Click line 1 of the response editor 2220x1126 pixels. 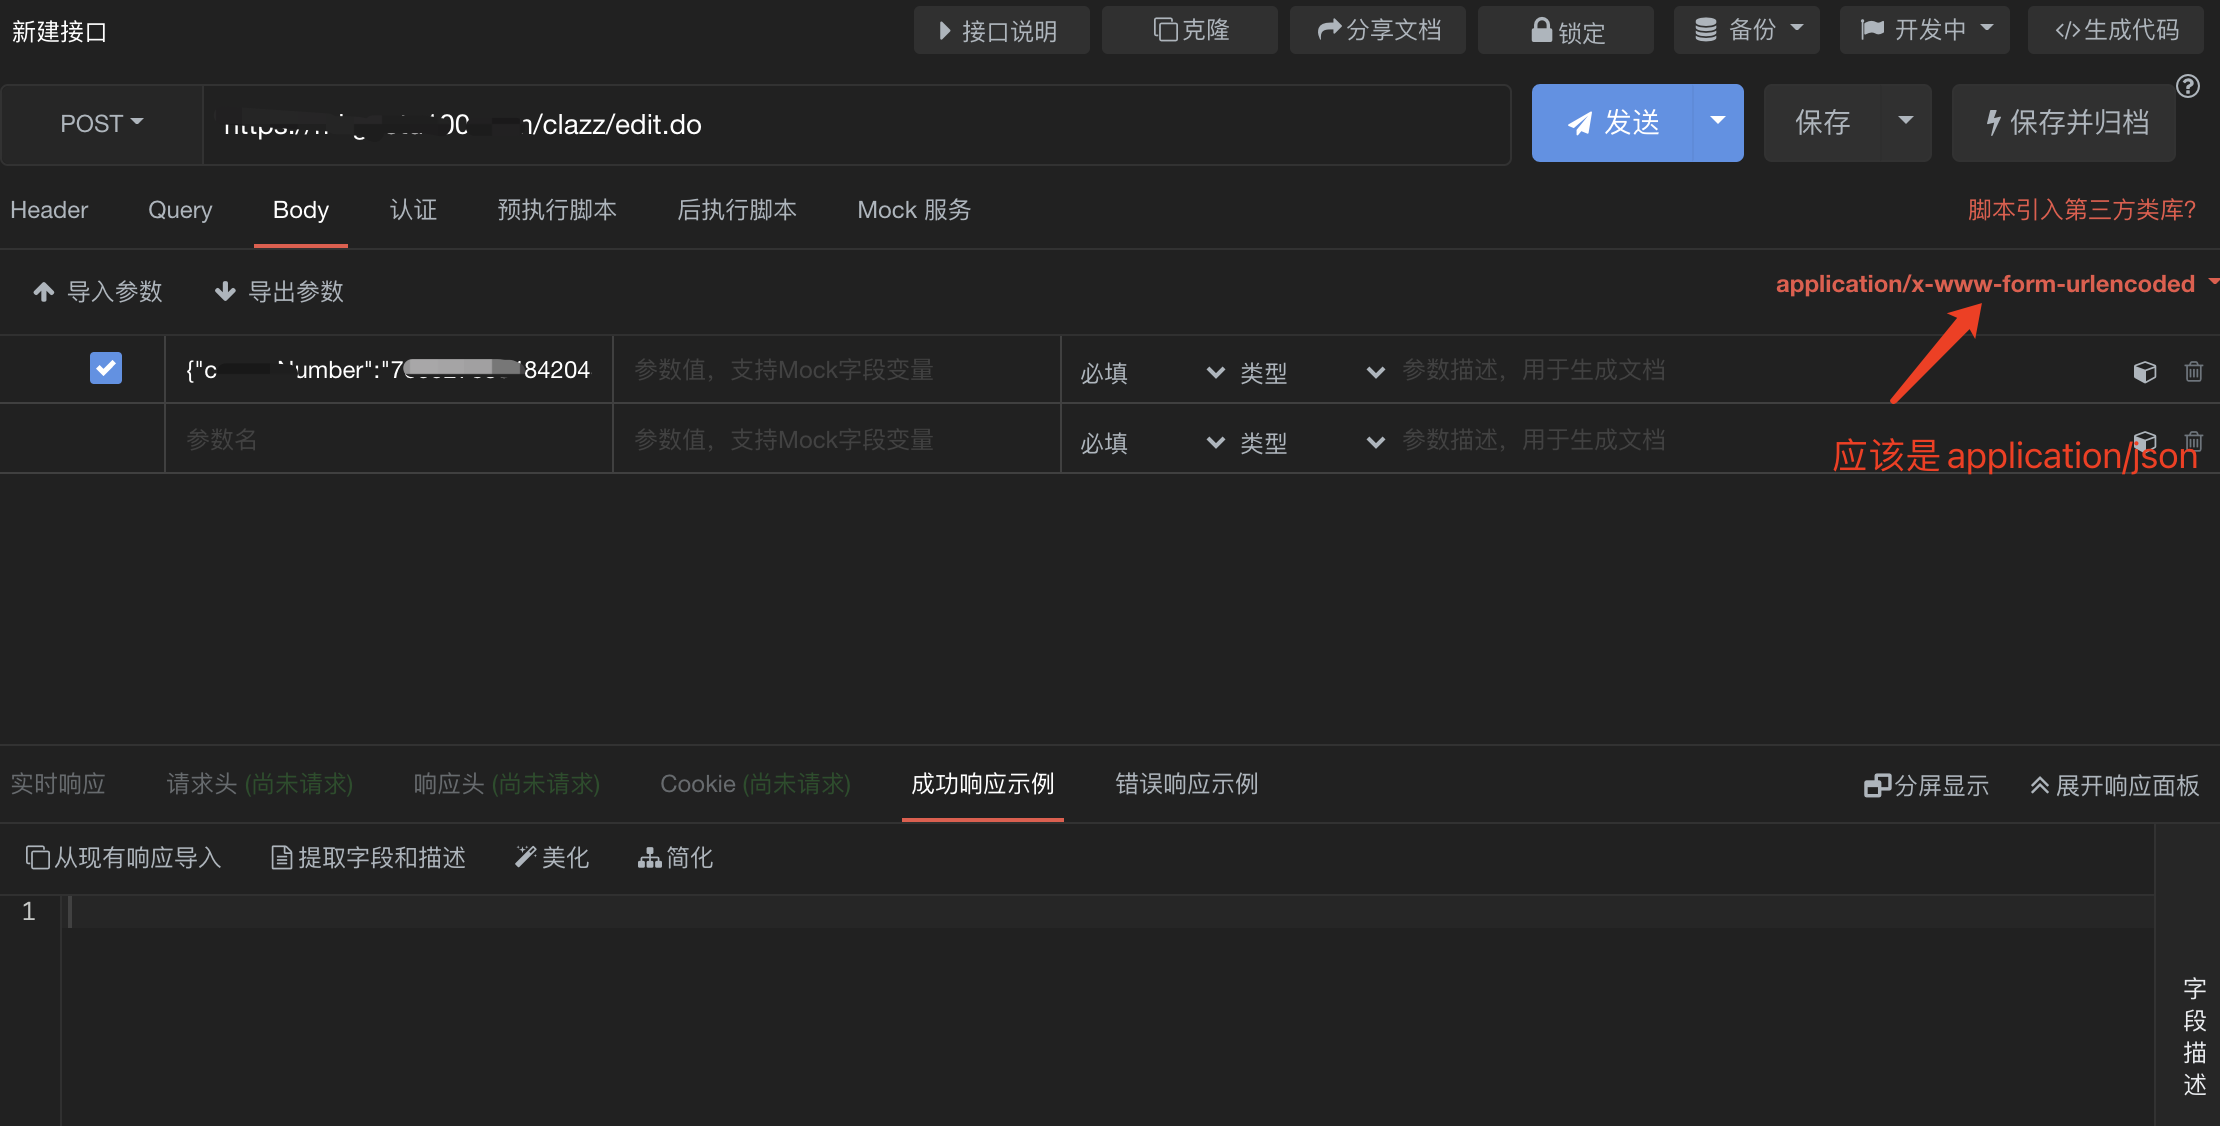click(x=1108, y=912)
